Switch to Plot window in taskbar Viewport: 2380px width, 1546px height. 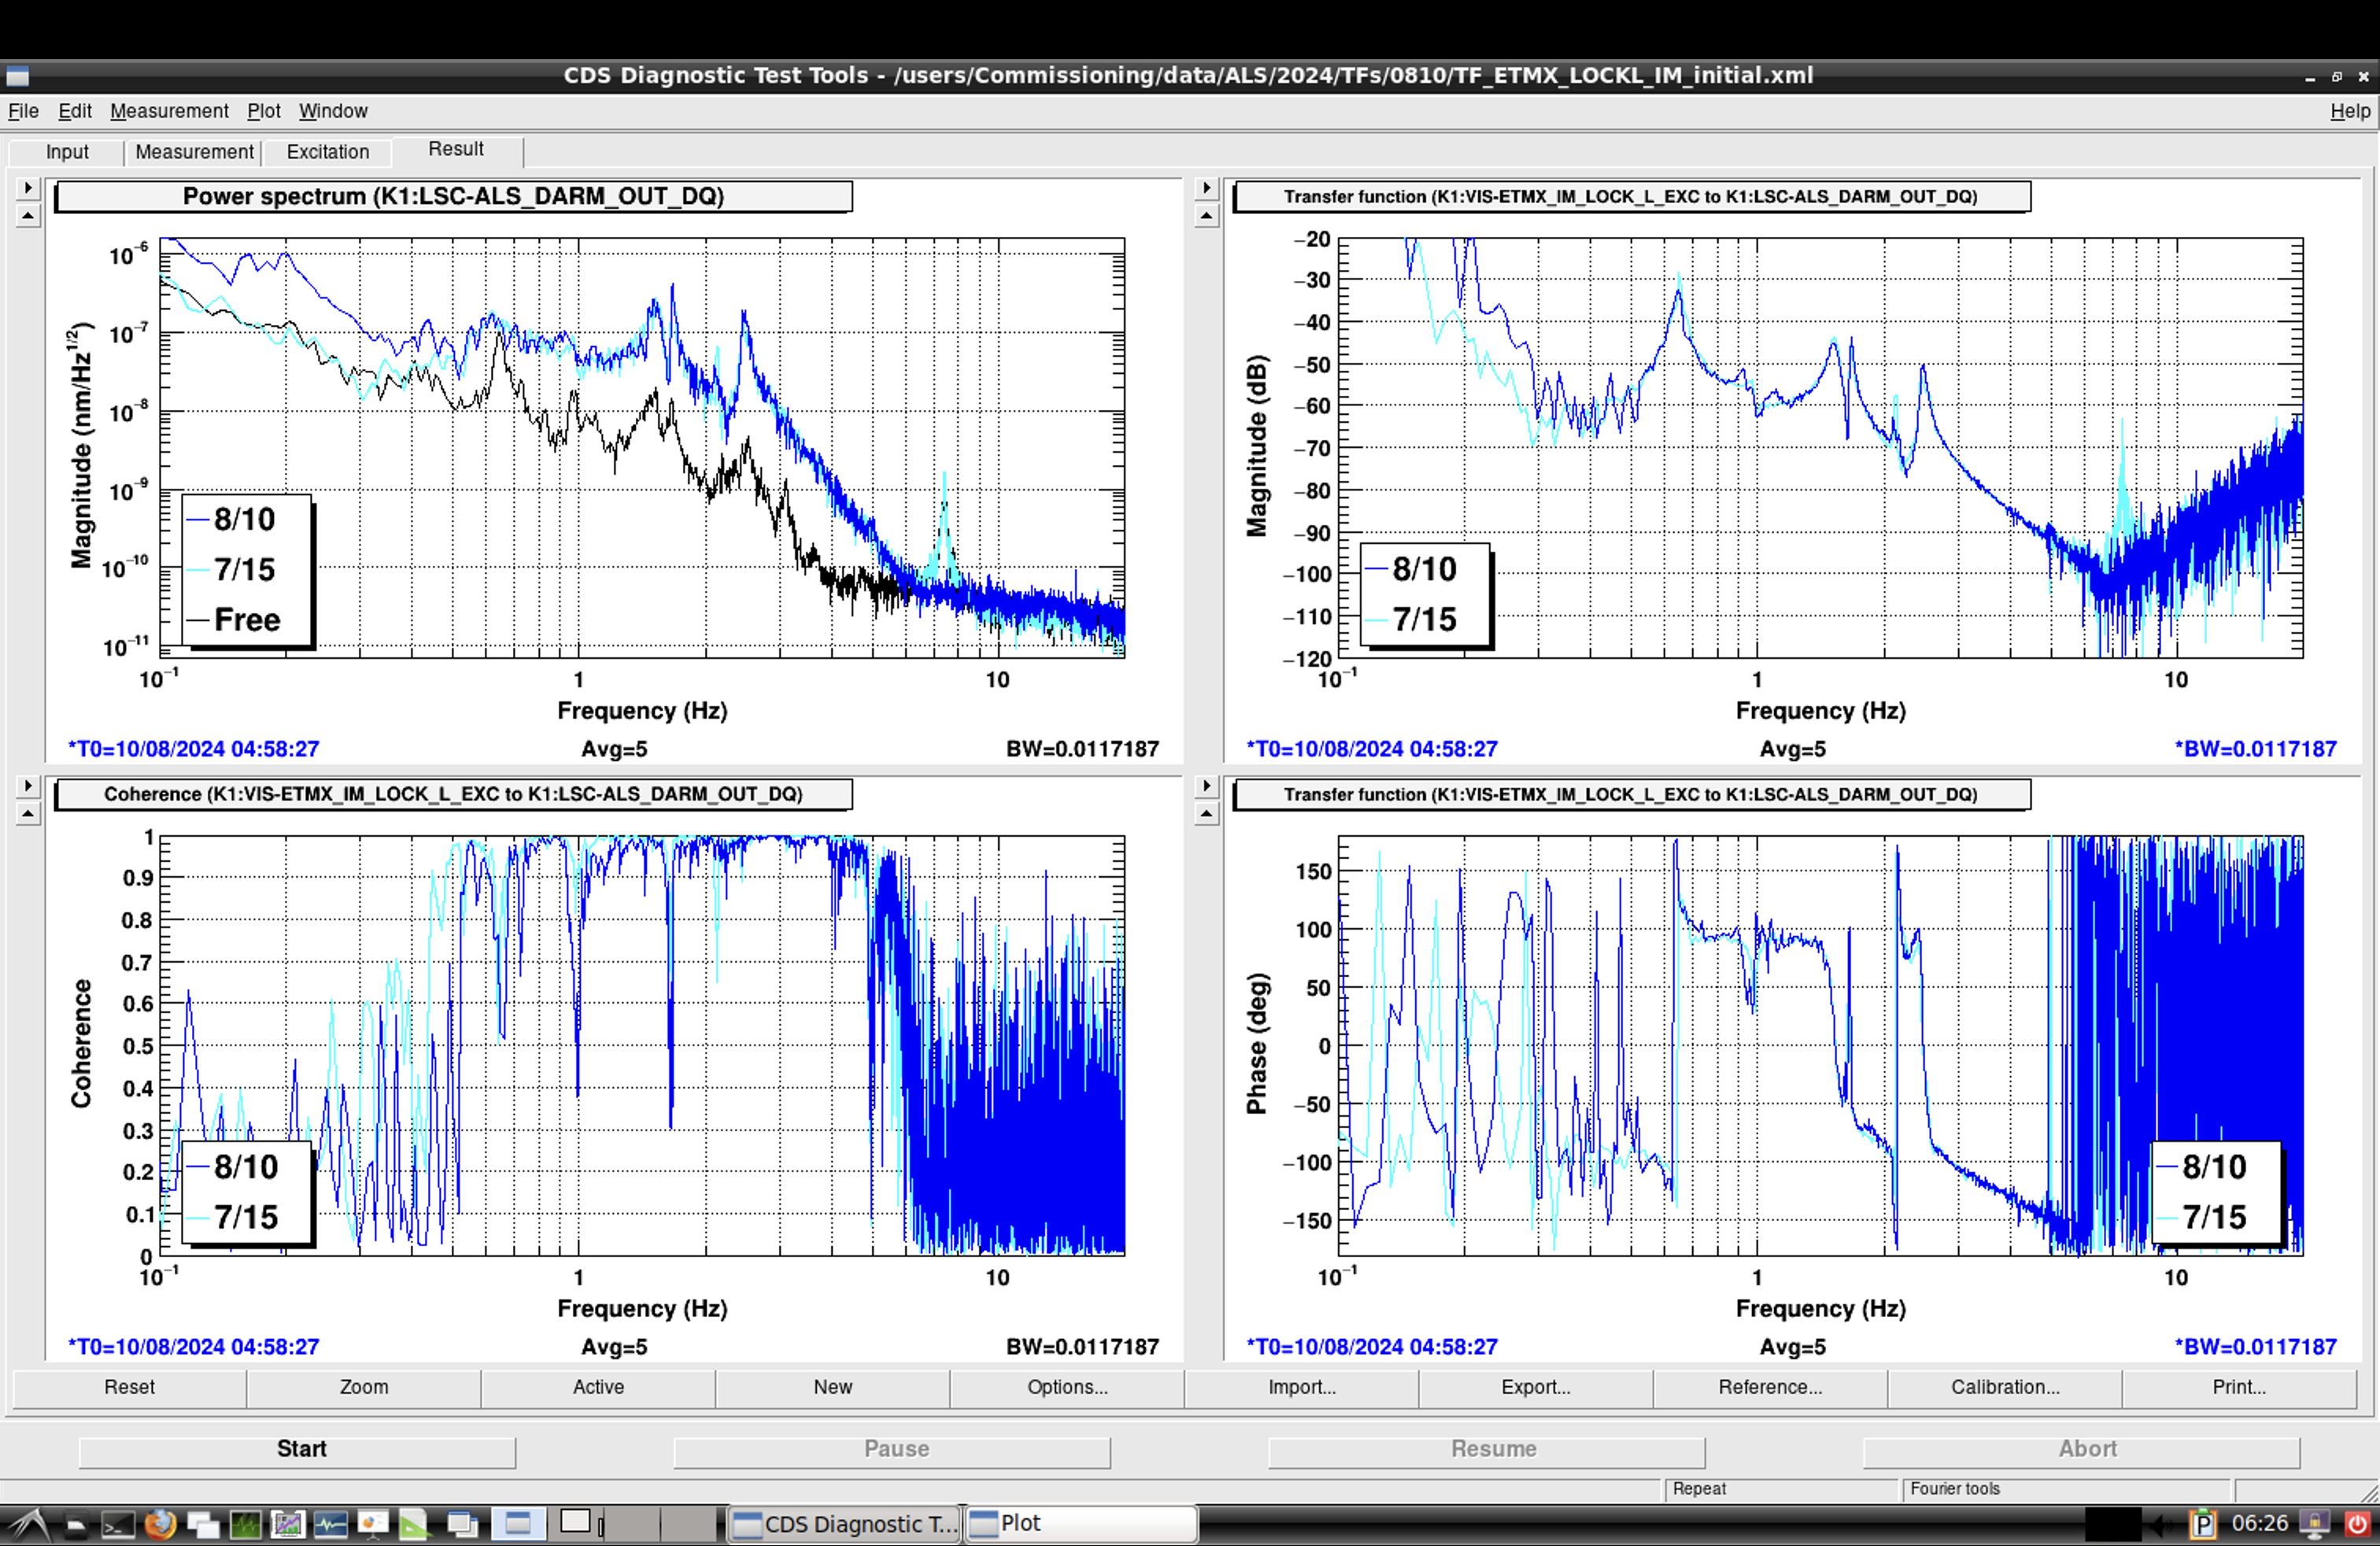[1080, 1523]
